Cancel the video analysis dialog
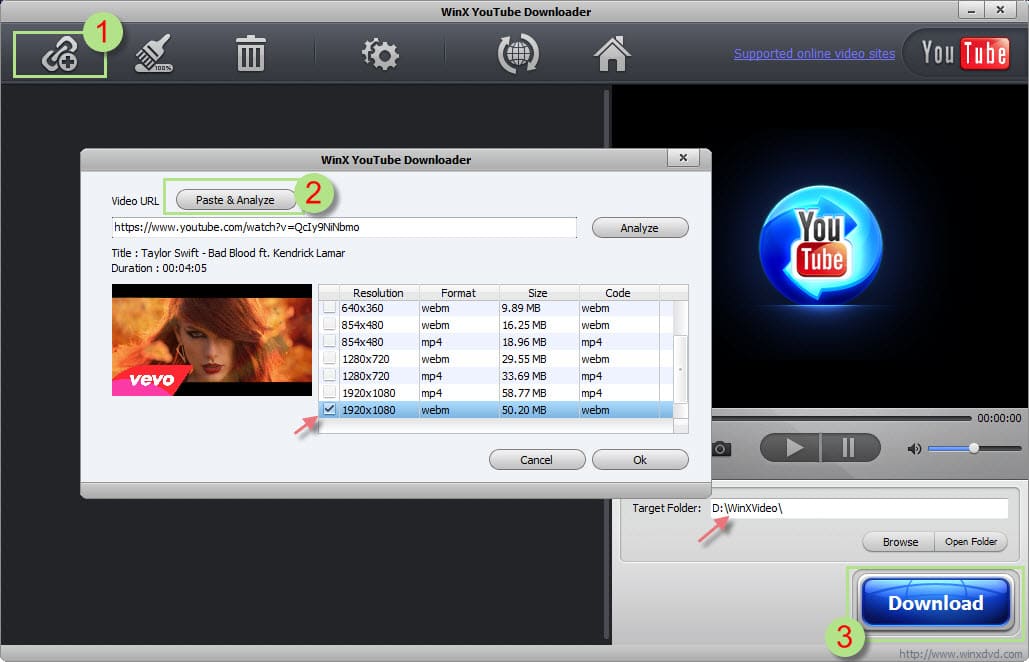Image resolution: width=1029 pixels, height=662 pixels. click(537, 460)
